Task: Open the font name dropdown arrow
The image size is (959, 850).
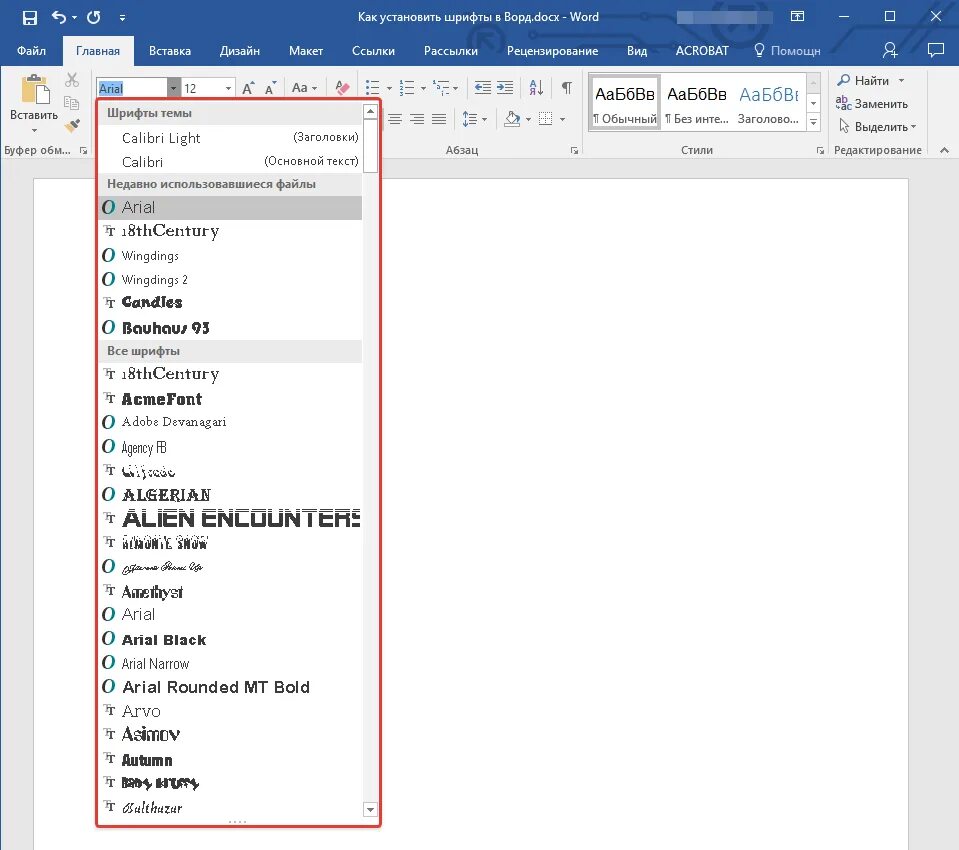Action: click(x=174, y=89)
